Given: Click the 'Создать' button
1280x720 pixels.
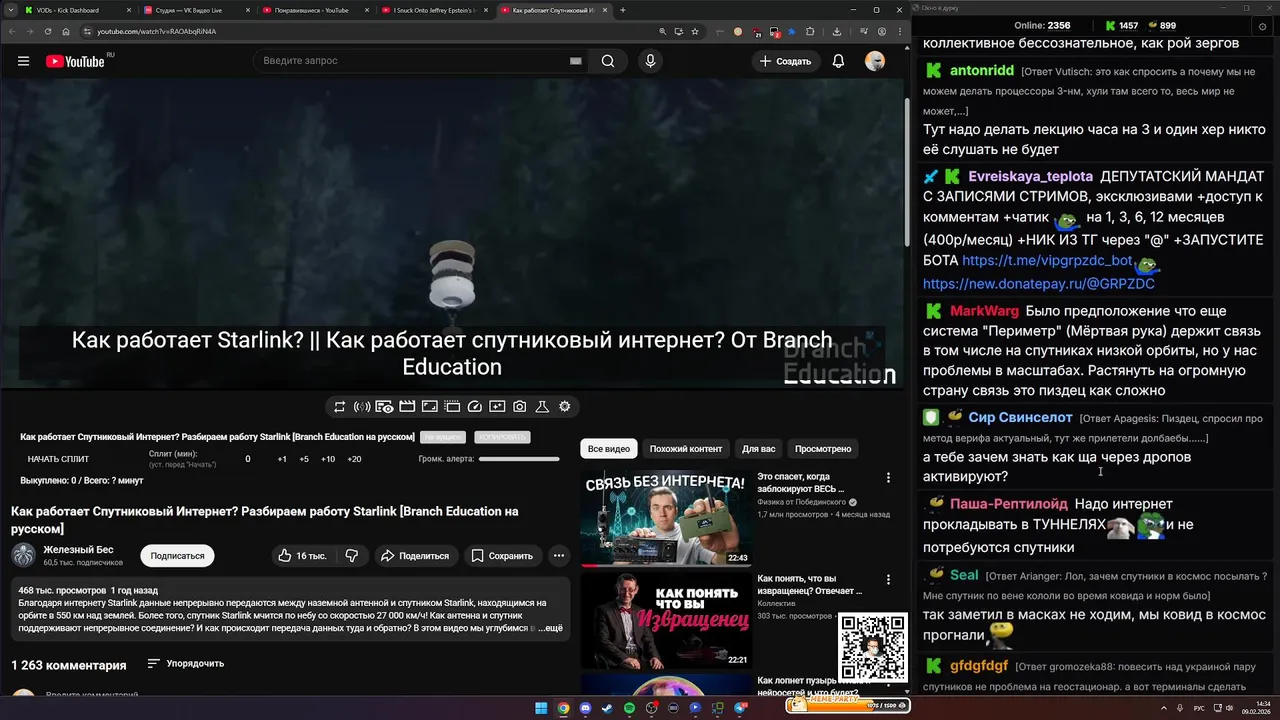Looking at the screenshot, I should click(785, 61).
